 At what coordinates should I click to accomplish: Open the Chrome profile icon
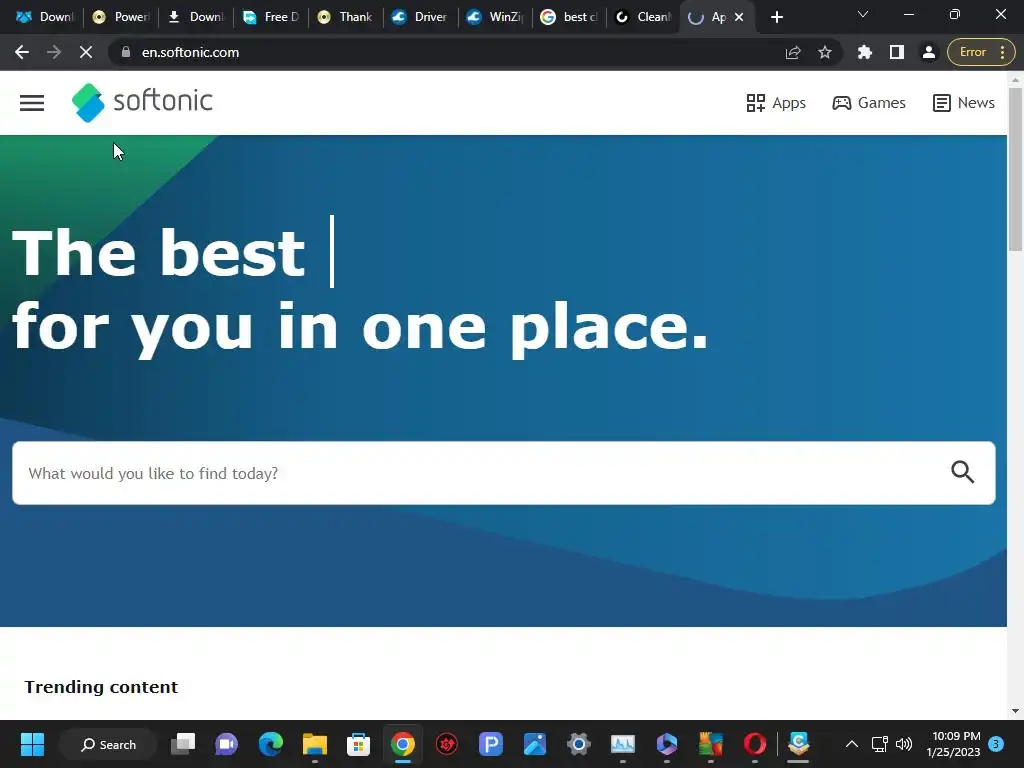point(929,52)
